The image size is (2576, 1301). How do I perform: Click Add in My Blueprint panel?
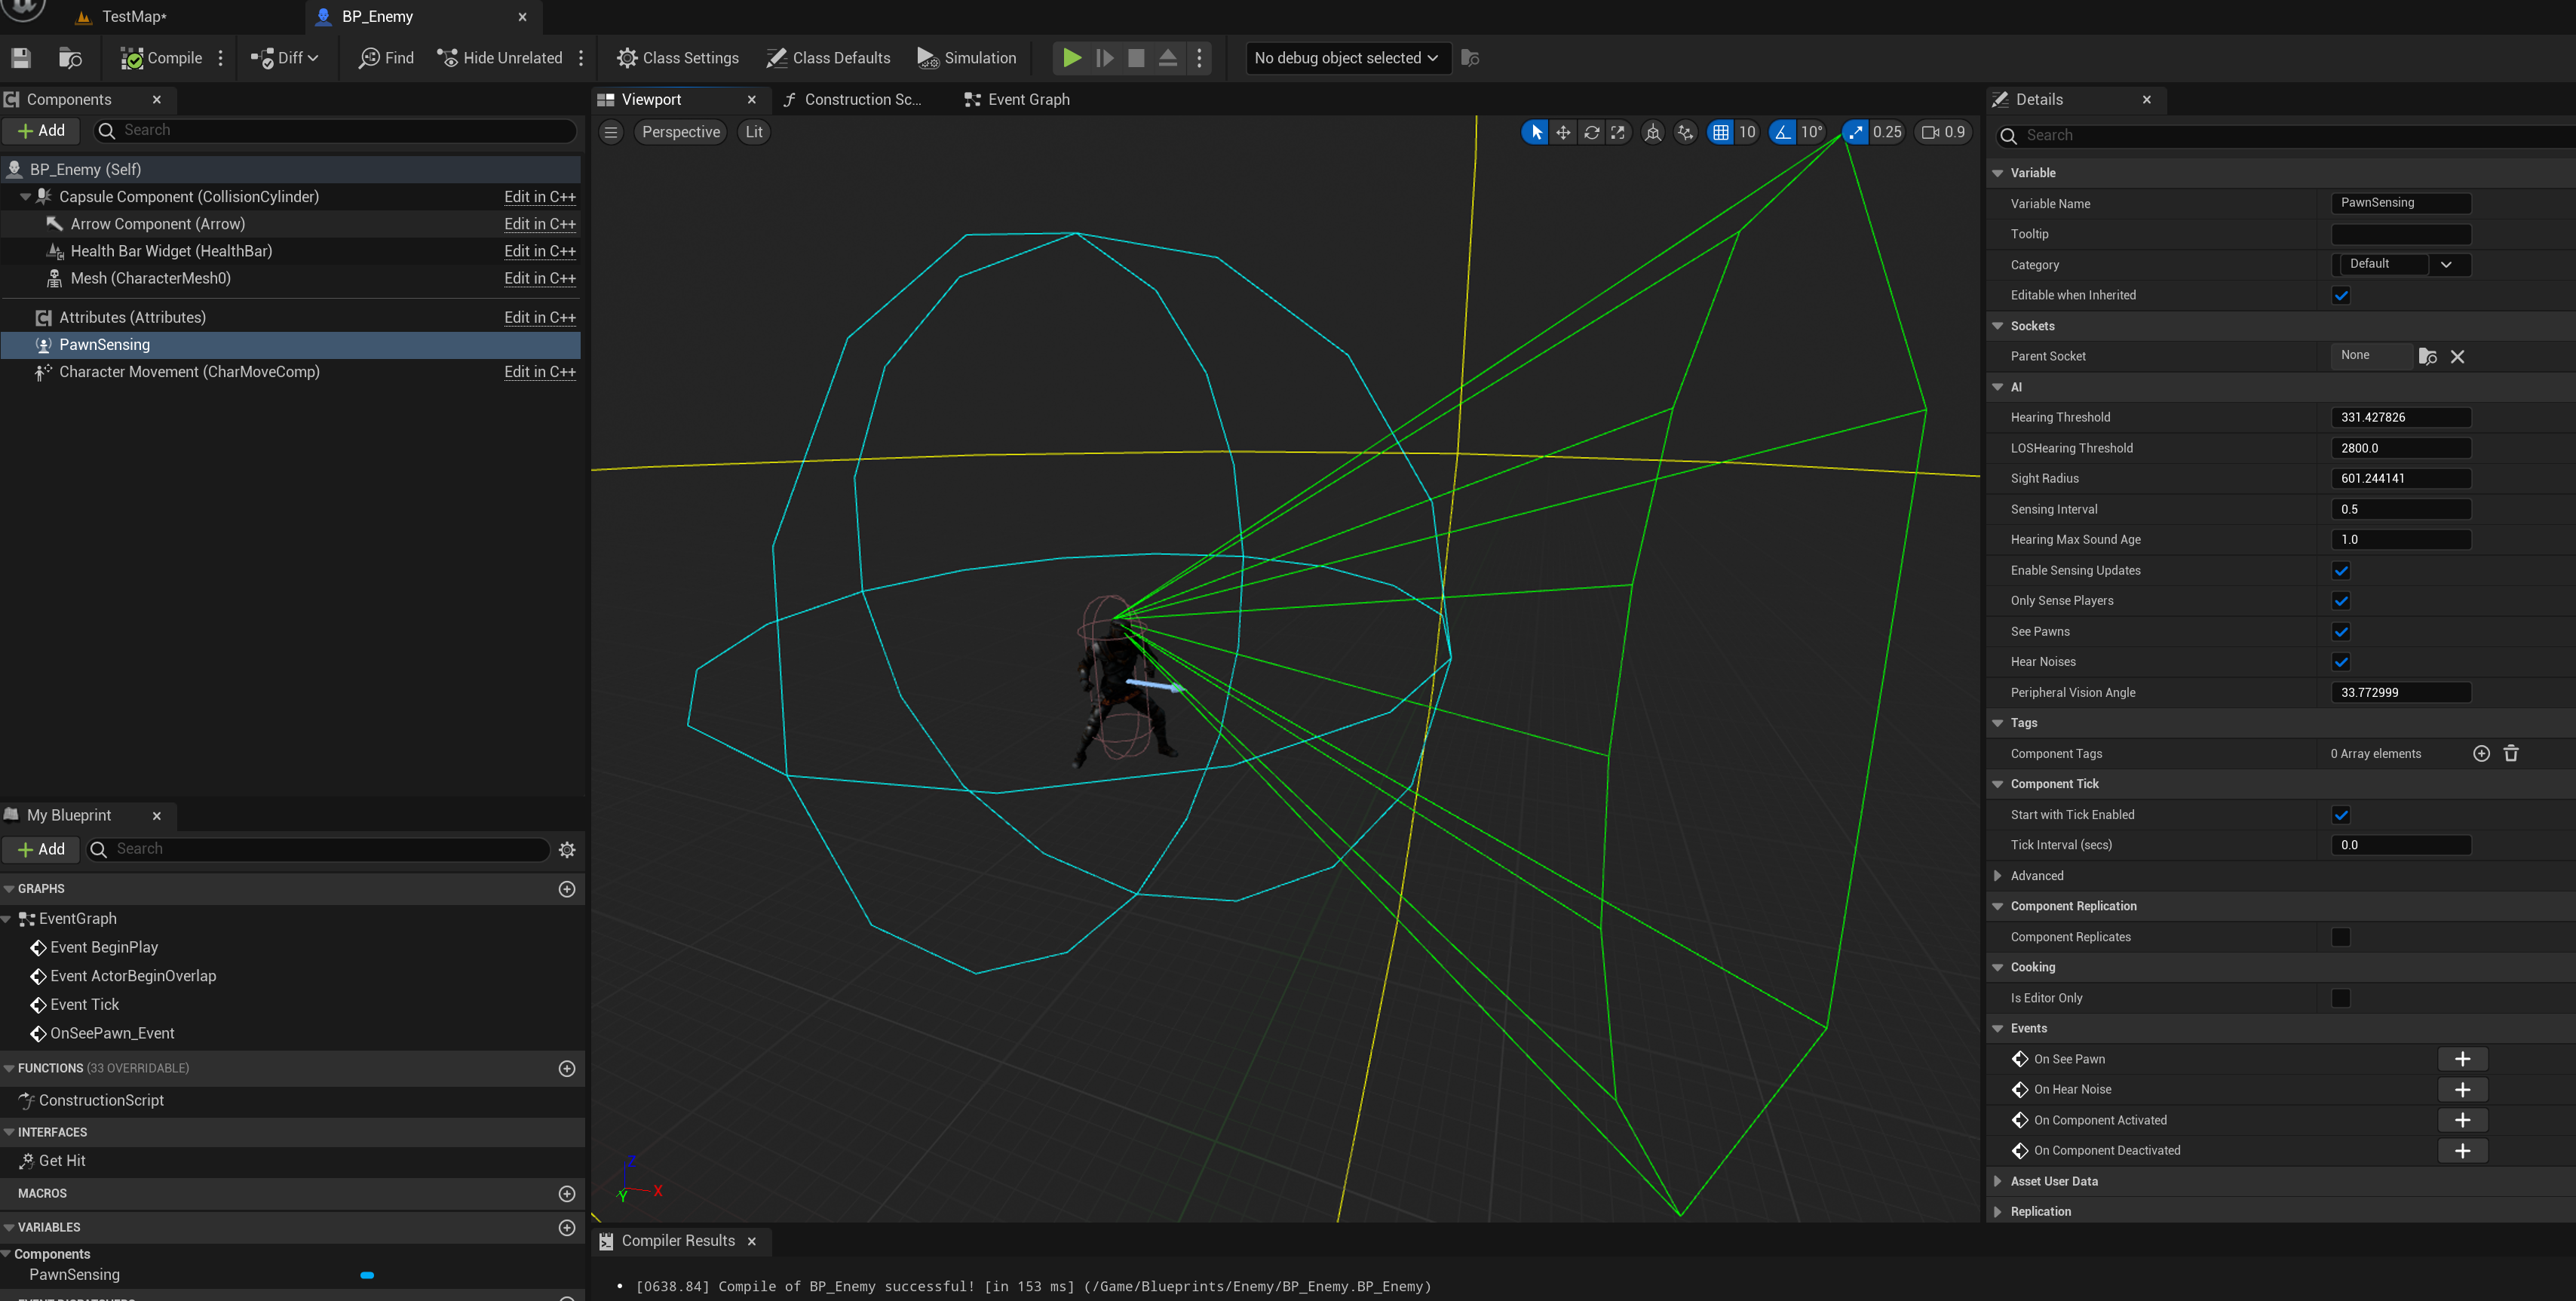coord(41,850)
